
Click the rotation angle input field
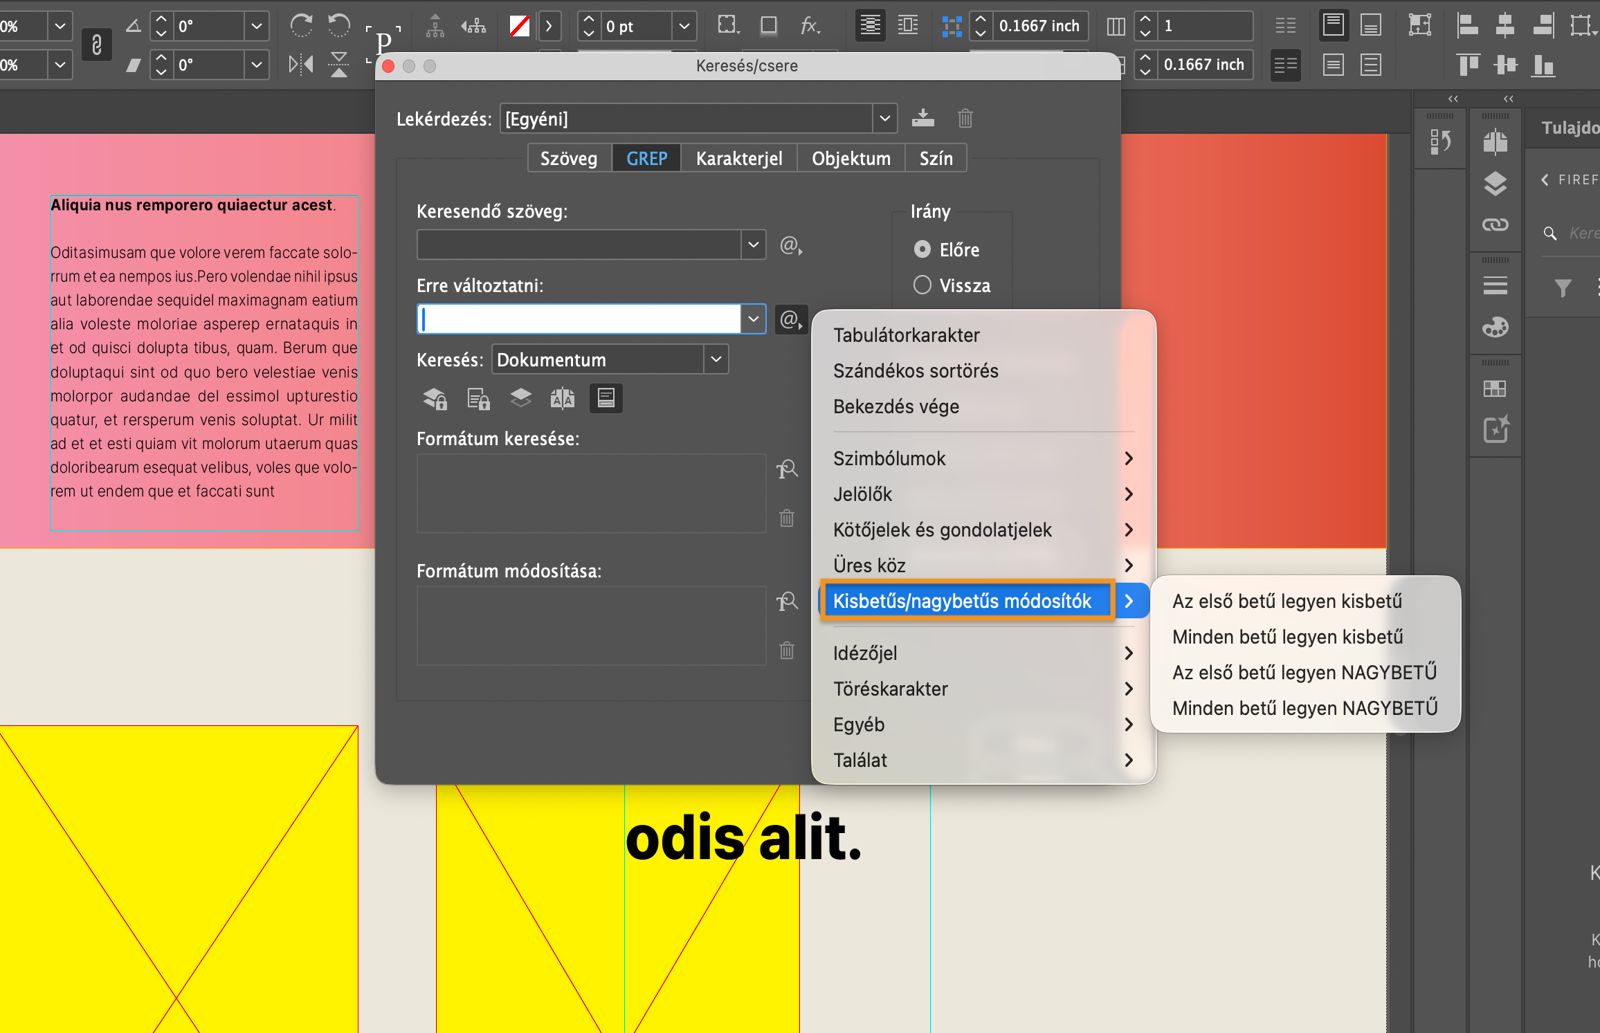click(x=209, y=26)
